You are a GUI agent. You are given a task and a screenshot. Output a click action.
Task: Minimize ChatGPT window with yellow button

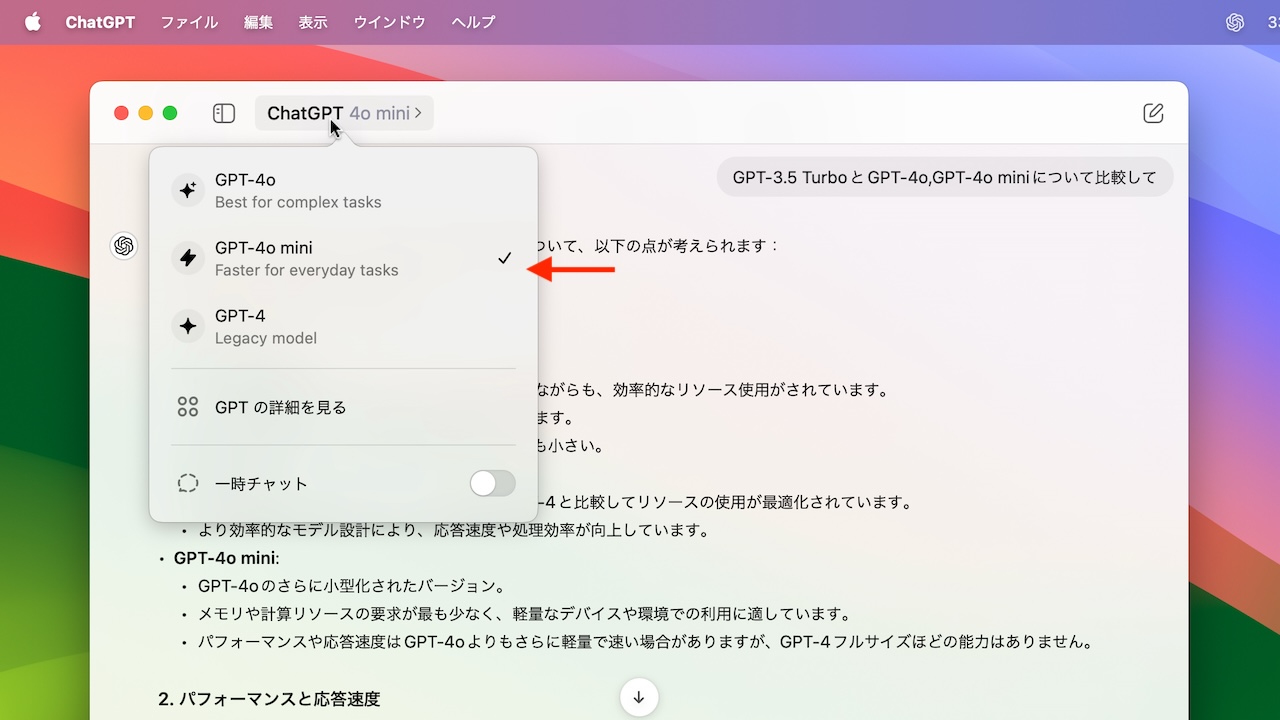click(x=146, y=113)
